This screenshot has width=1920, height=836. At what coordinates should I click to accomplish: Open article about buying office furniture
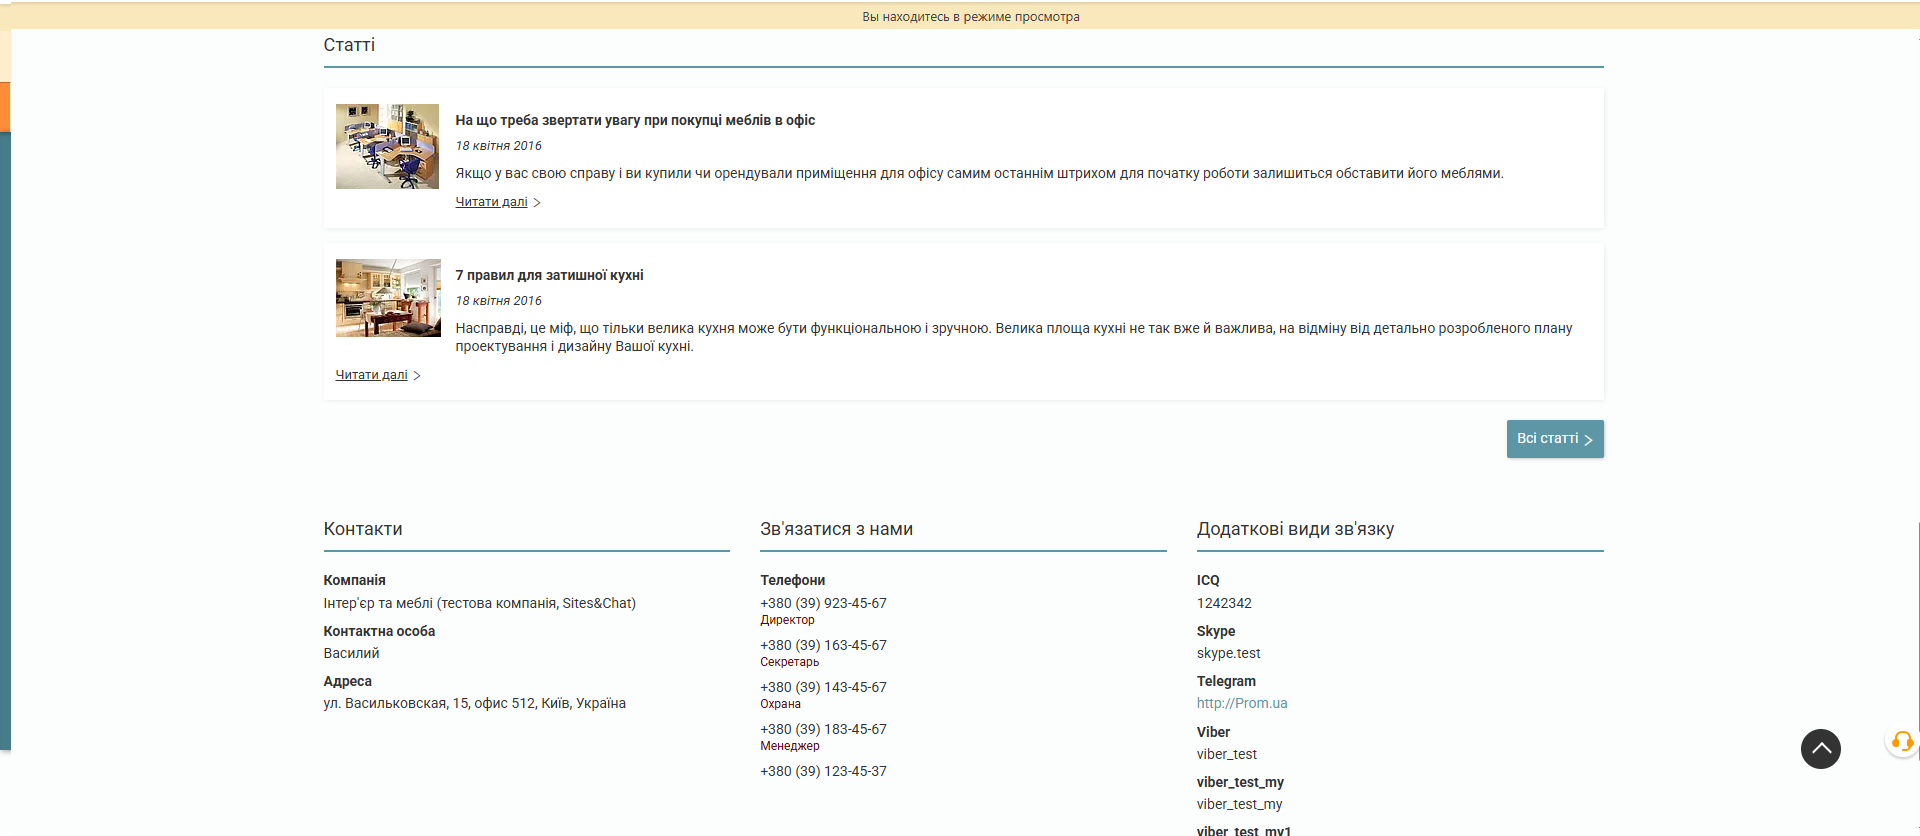pos(635,120)
